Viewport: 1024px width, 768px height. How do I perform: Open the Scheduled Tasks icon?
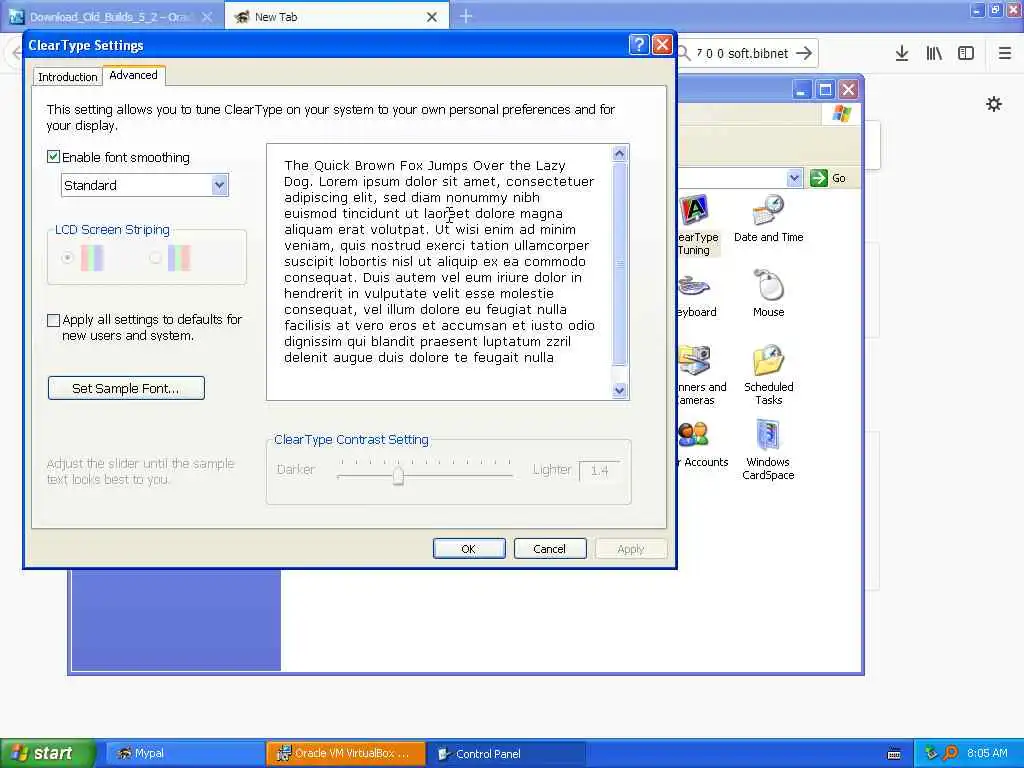point(769,375)
